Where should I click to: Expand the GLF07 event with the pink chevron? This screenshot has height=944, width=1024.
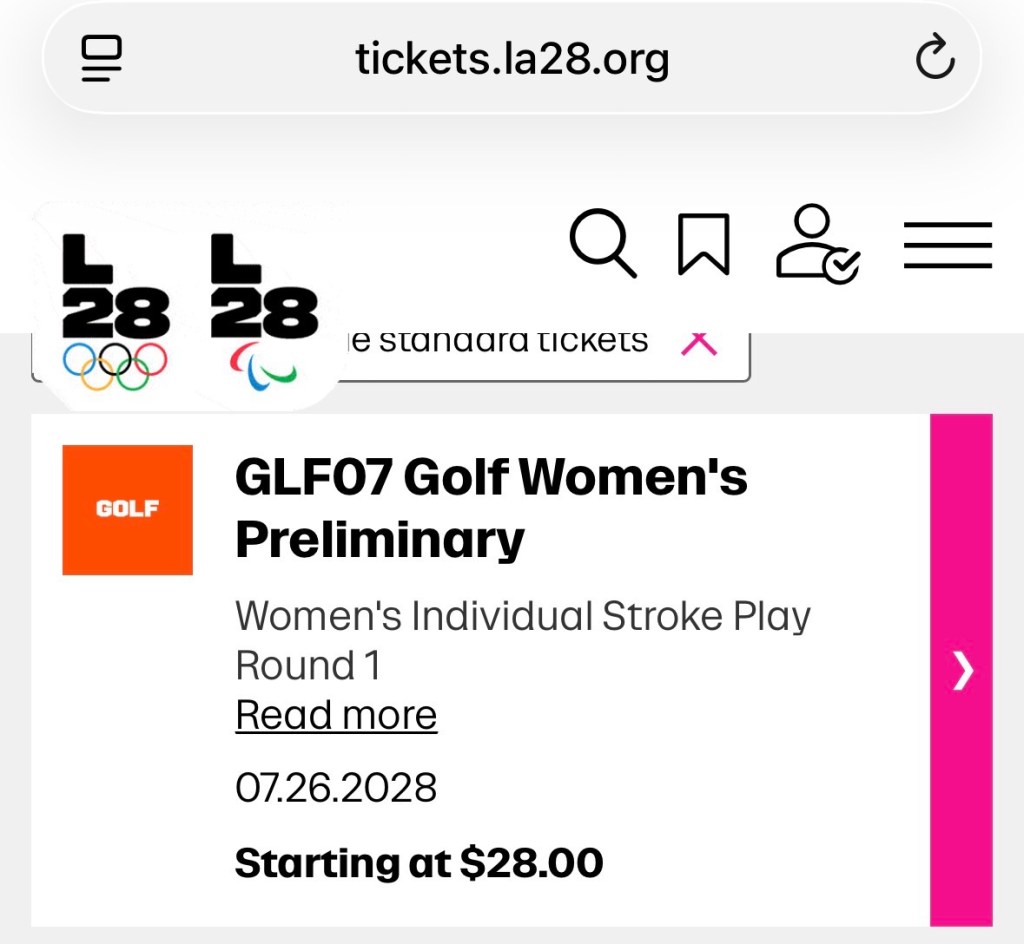coord(961,671)
